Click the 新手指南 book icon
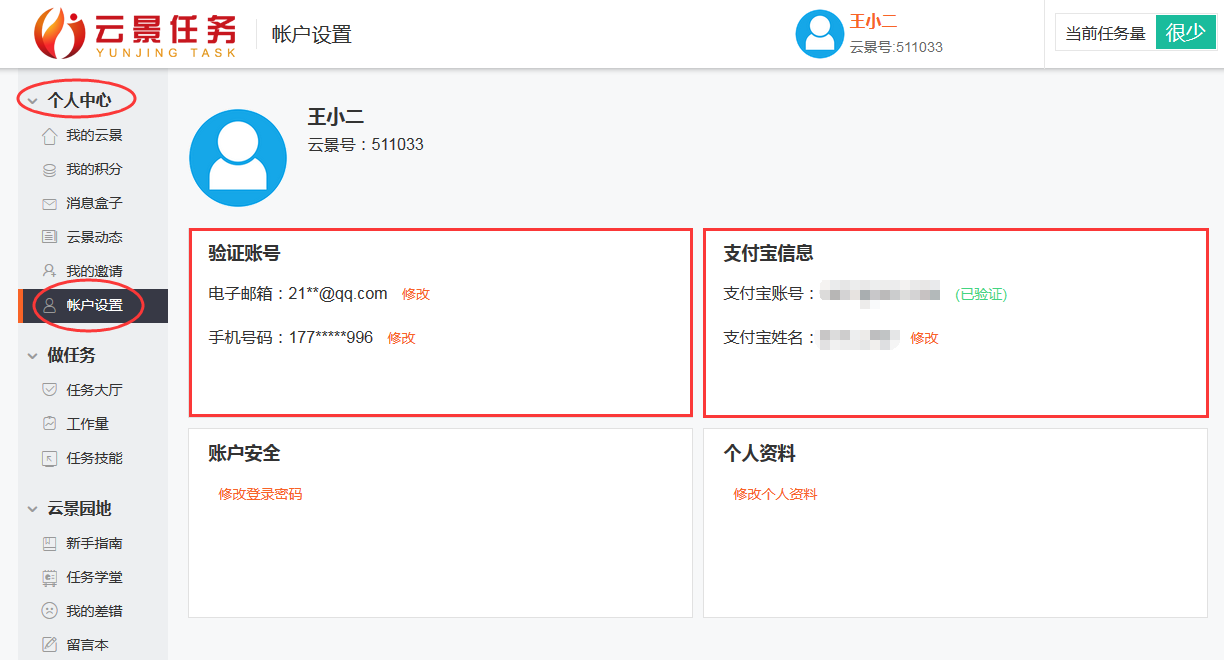The height and width of the screenshot is (660, 1224). tap(49, 544)
